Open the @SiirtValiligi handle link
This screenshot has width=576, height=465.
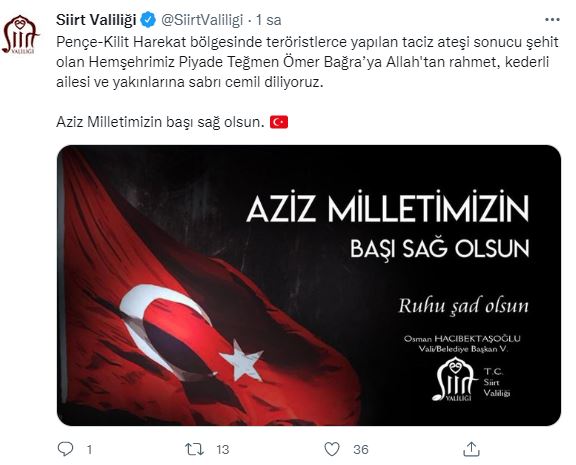coord(202,20)
